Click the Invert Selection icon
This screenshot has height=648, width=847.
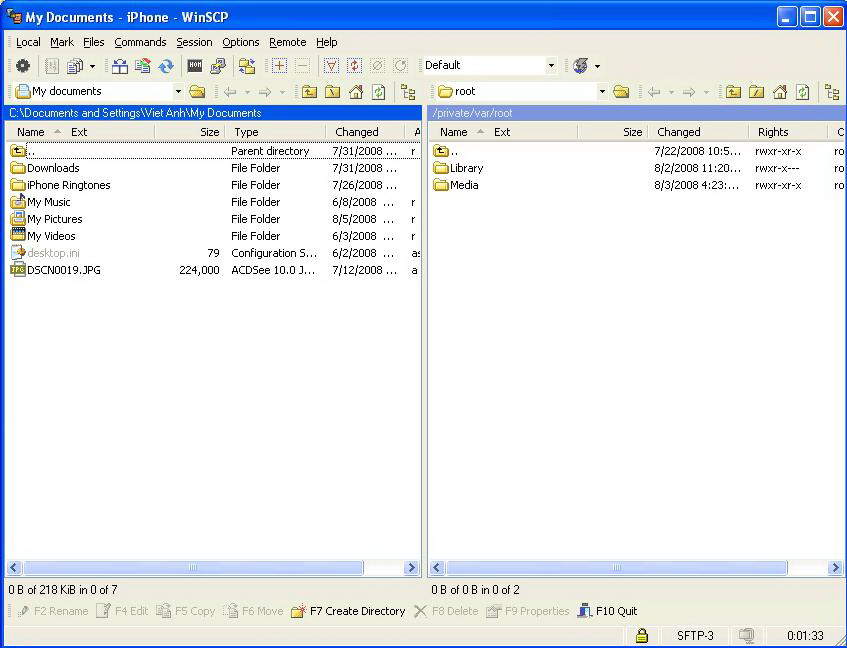354,66
